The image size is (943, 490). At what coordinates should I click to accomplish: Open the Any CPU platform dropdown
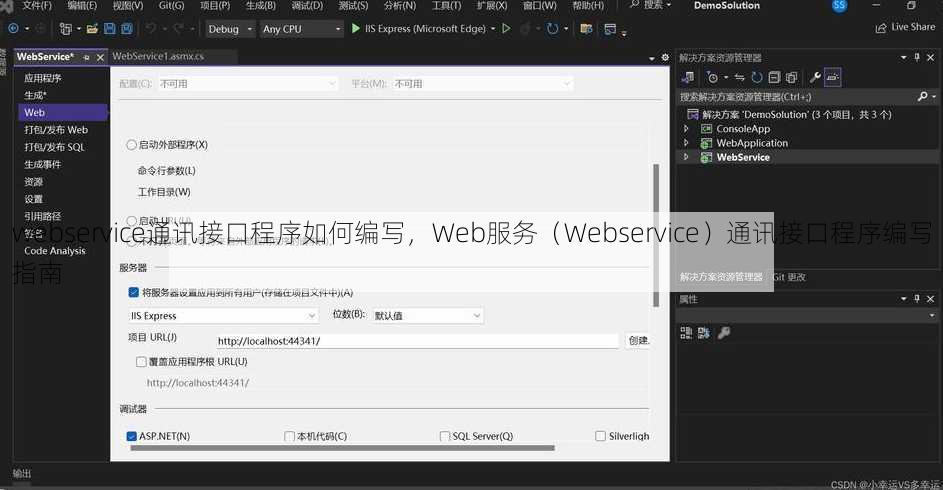click(x=301, y=29)
